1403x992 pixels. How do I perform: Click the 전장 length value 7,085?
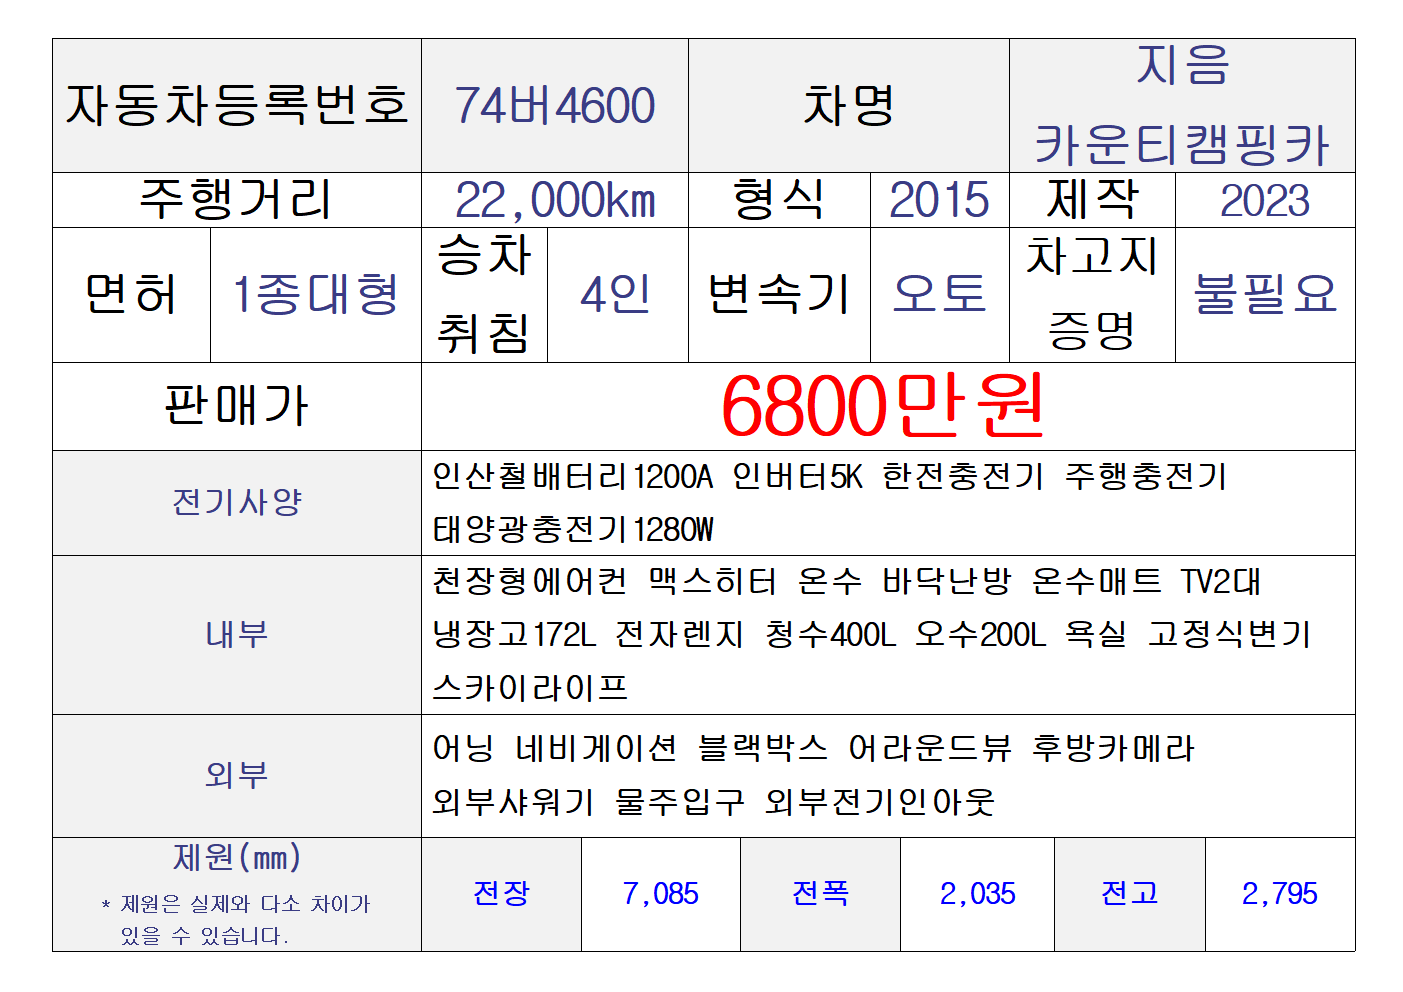pyautogui.click(x=660, y=893)
